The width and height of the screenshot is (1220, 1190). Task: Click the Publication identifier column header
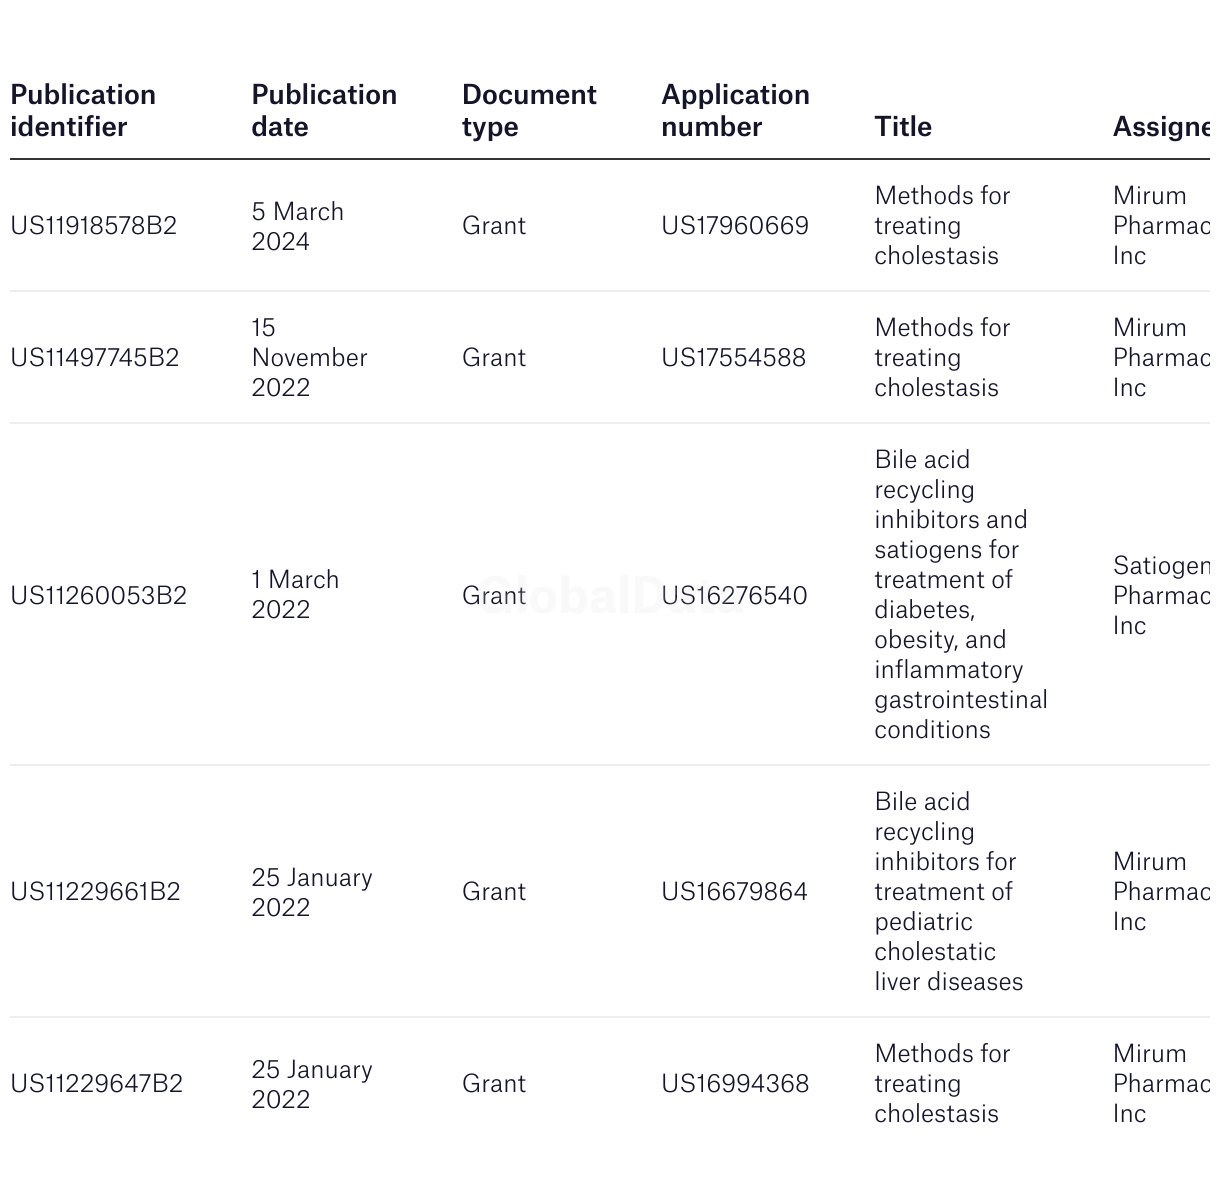(83, 111)
